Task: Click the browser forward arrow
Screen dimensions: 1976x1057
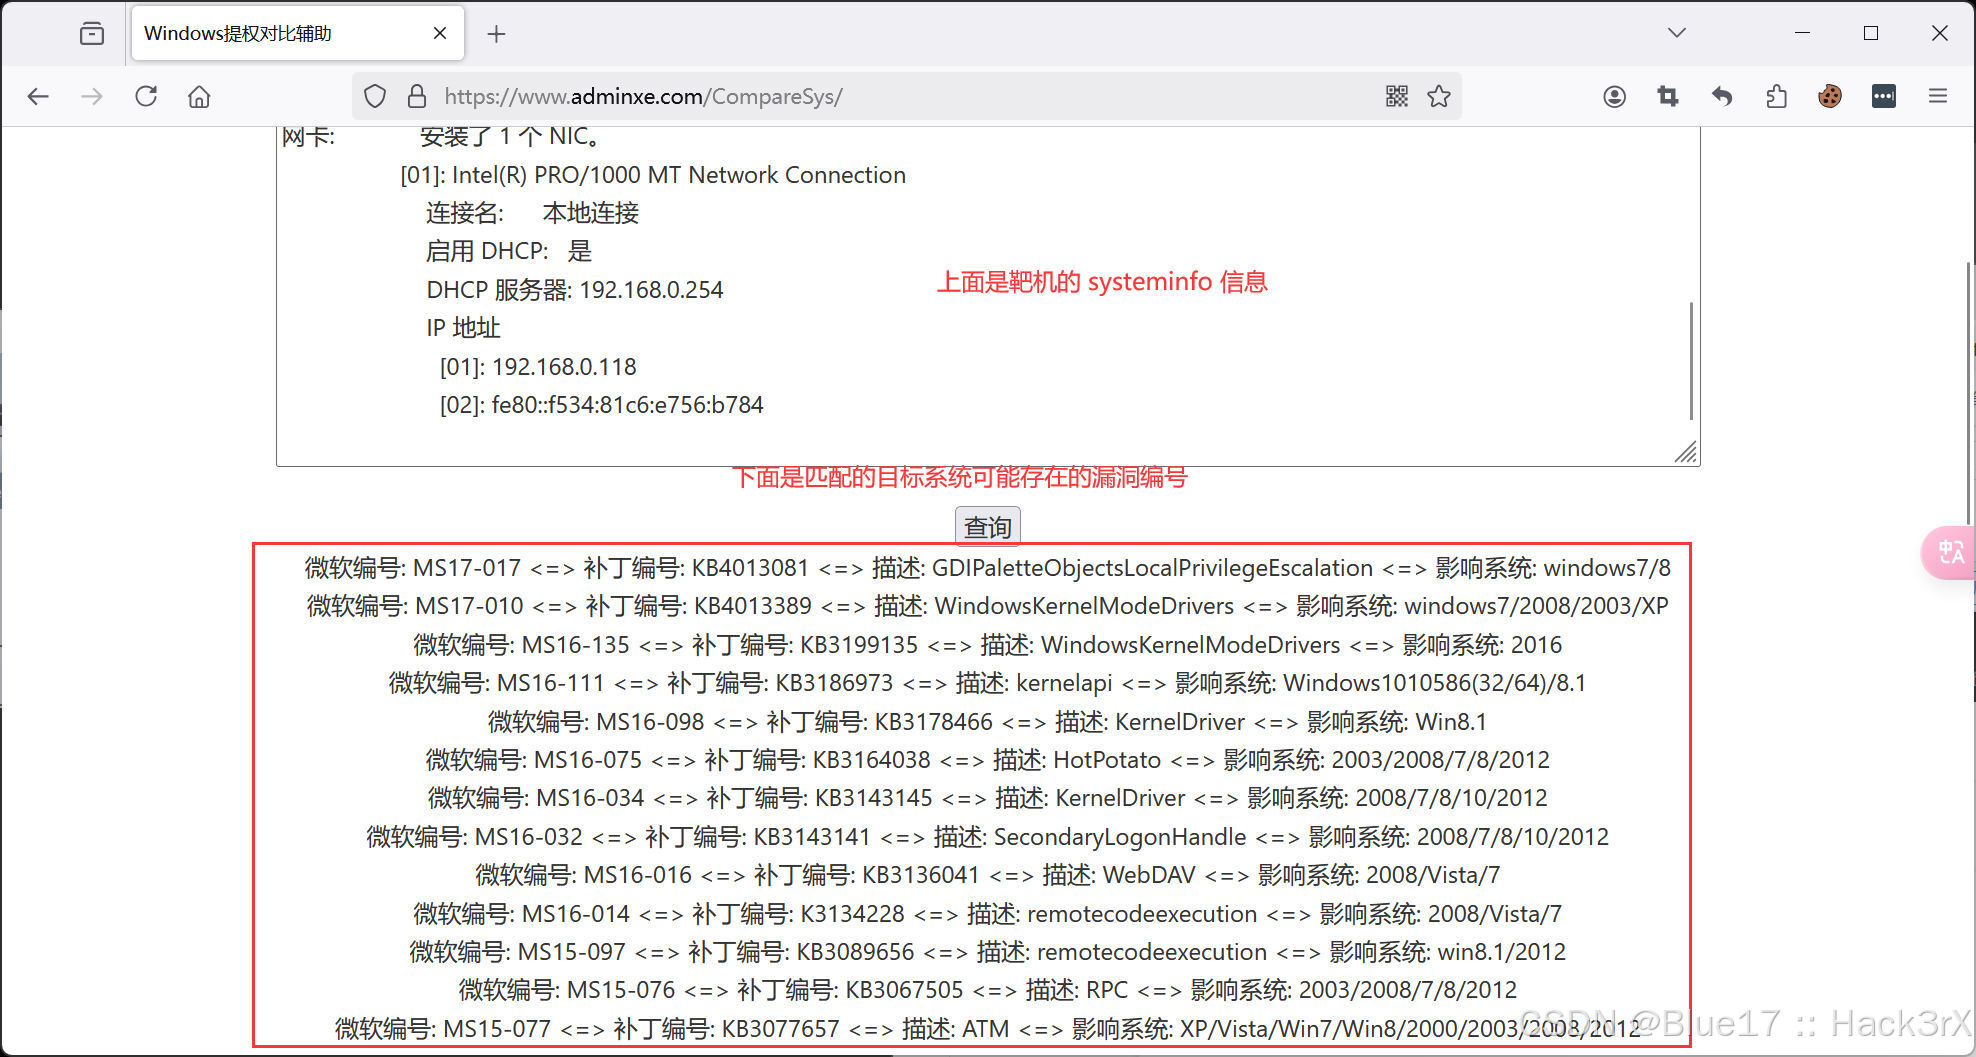Action: (x=92, y=96)
